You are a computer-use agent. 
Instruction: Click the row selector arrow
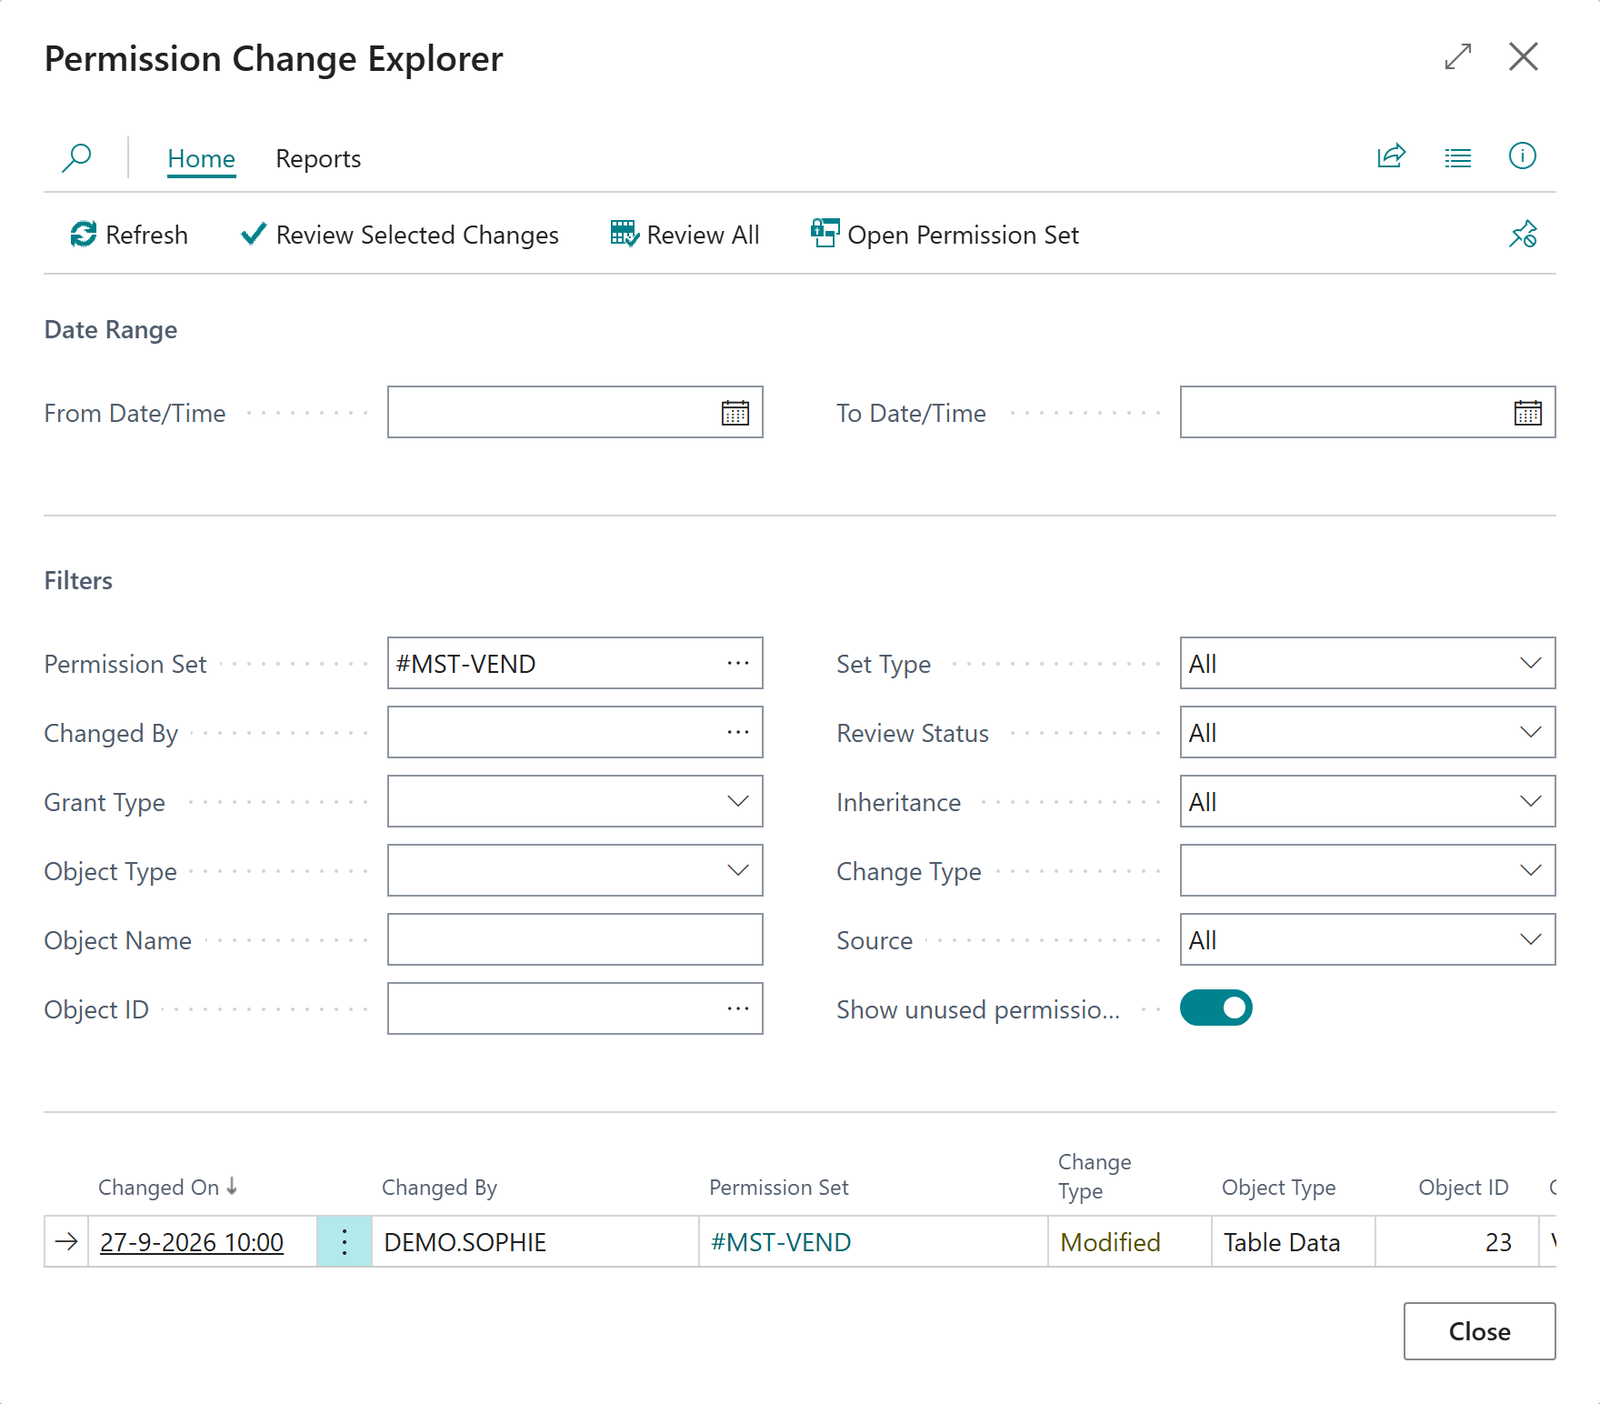[66, 1242]
